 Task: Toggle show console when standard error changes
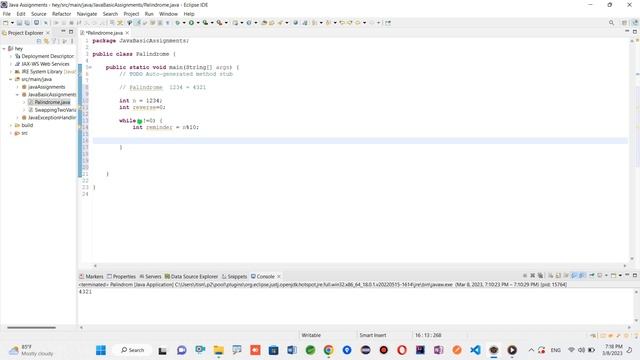coord(582,276)
